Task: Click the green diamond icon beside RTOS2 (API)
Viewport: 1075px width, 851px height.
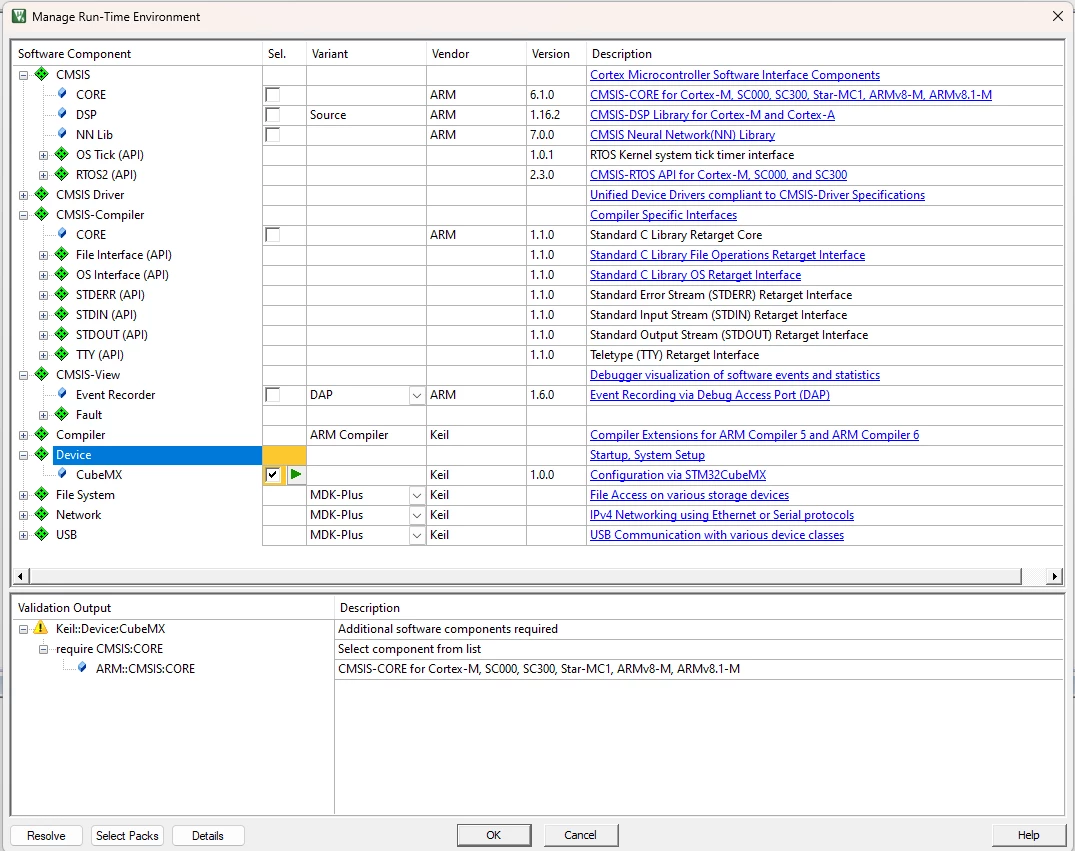Action: click(62, 174)
